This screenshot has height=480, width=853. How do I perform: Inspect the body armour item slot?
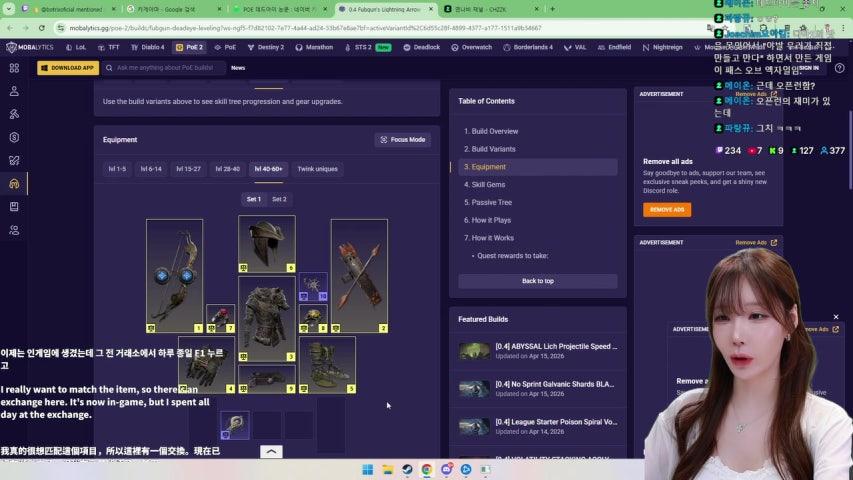point(267,318)
